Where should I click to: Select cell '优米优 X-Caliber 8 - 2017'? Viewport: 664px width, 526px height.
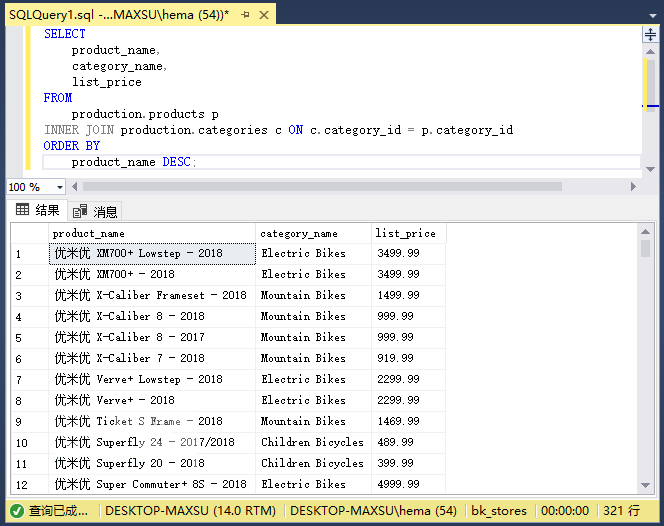click(x=152, y=337)
